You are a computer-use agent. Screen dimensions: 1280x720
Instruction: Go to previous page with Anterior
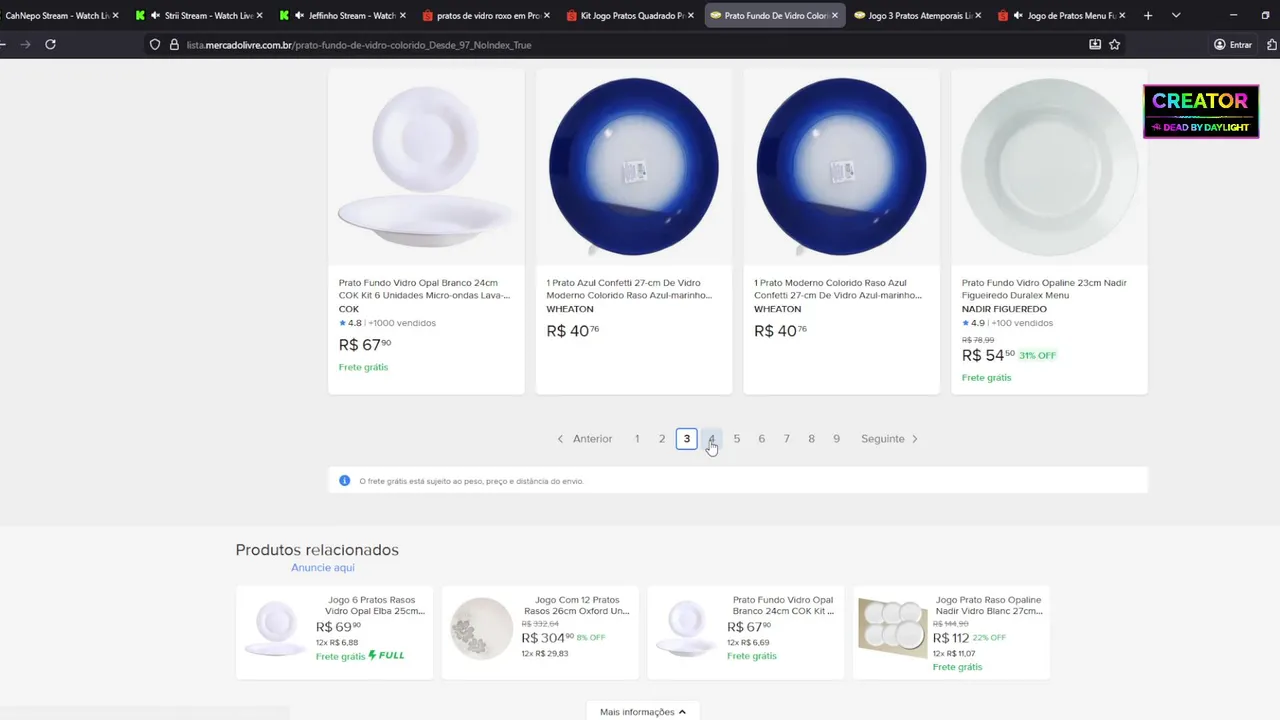(585, 439)
